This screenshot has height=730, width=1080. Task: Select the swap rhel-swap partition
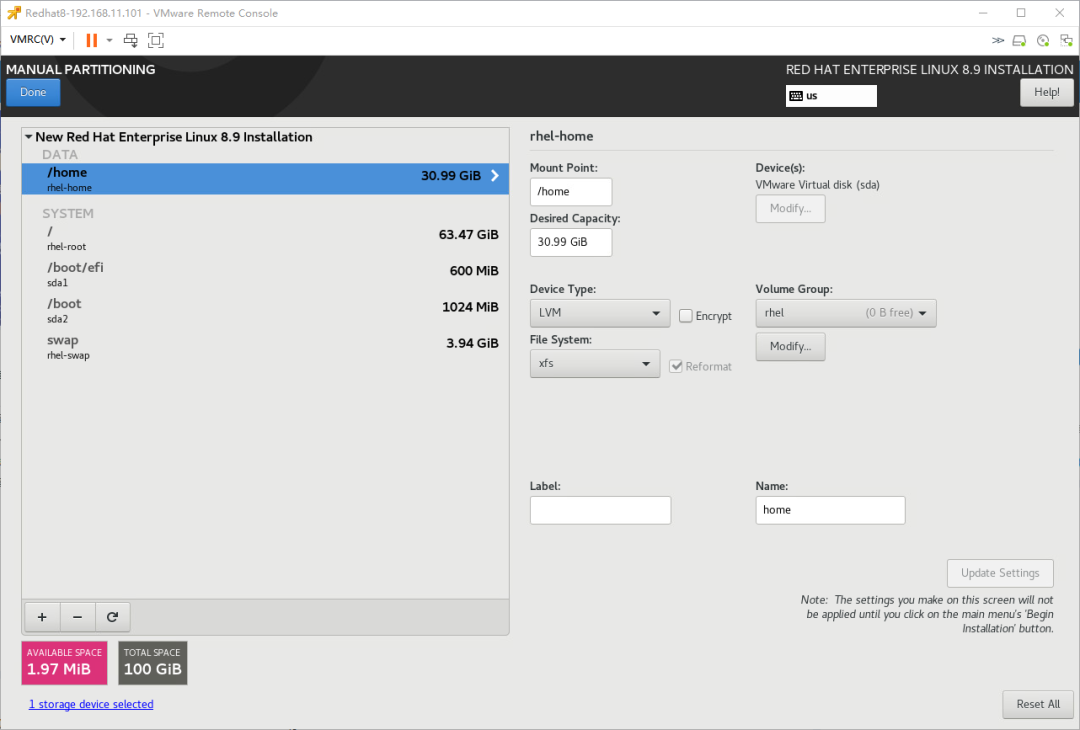pyautogui.click(x=265, y=347)
